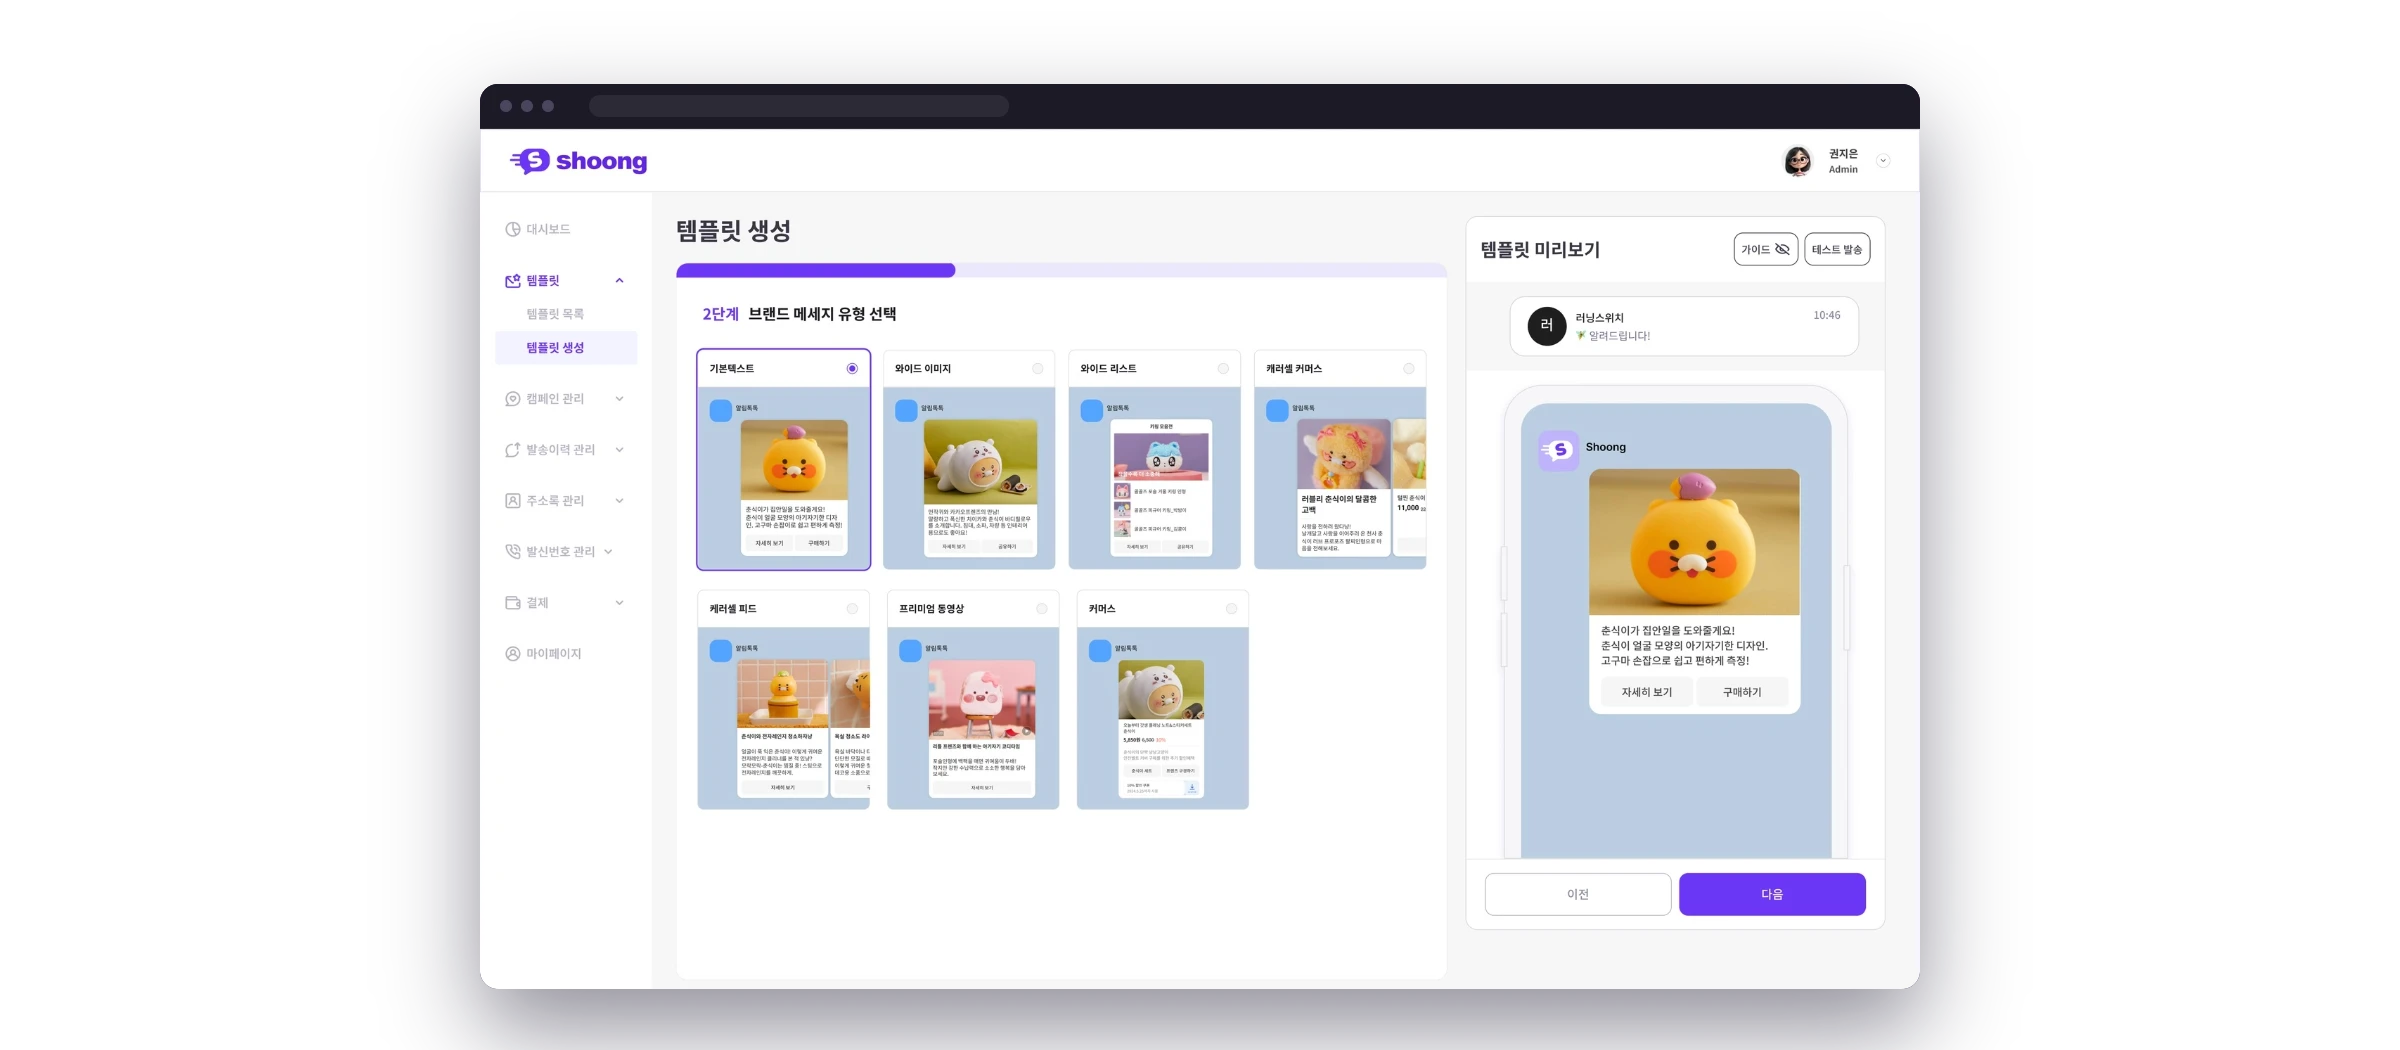Image resolution: width=2400 pixels, height=1050 pixels.
Task: Open the 대시보드 sidebar icon
Action: coord(513,229)
